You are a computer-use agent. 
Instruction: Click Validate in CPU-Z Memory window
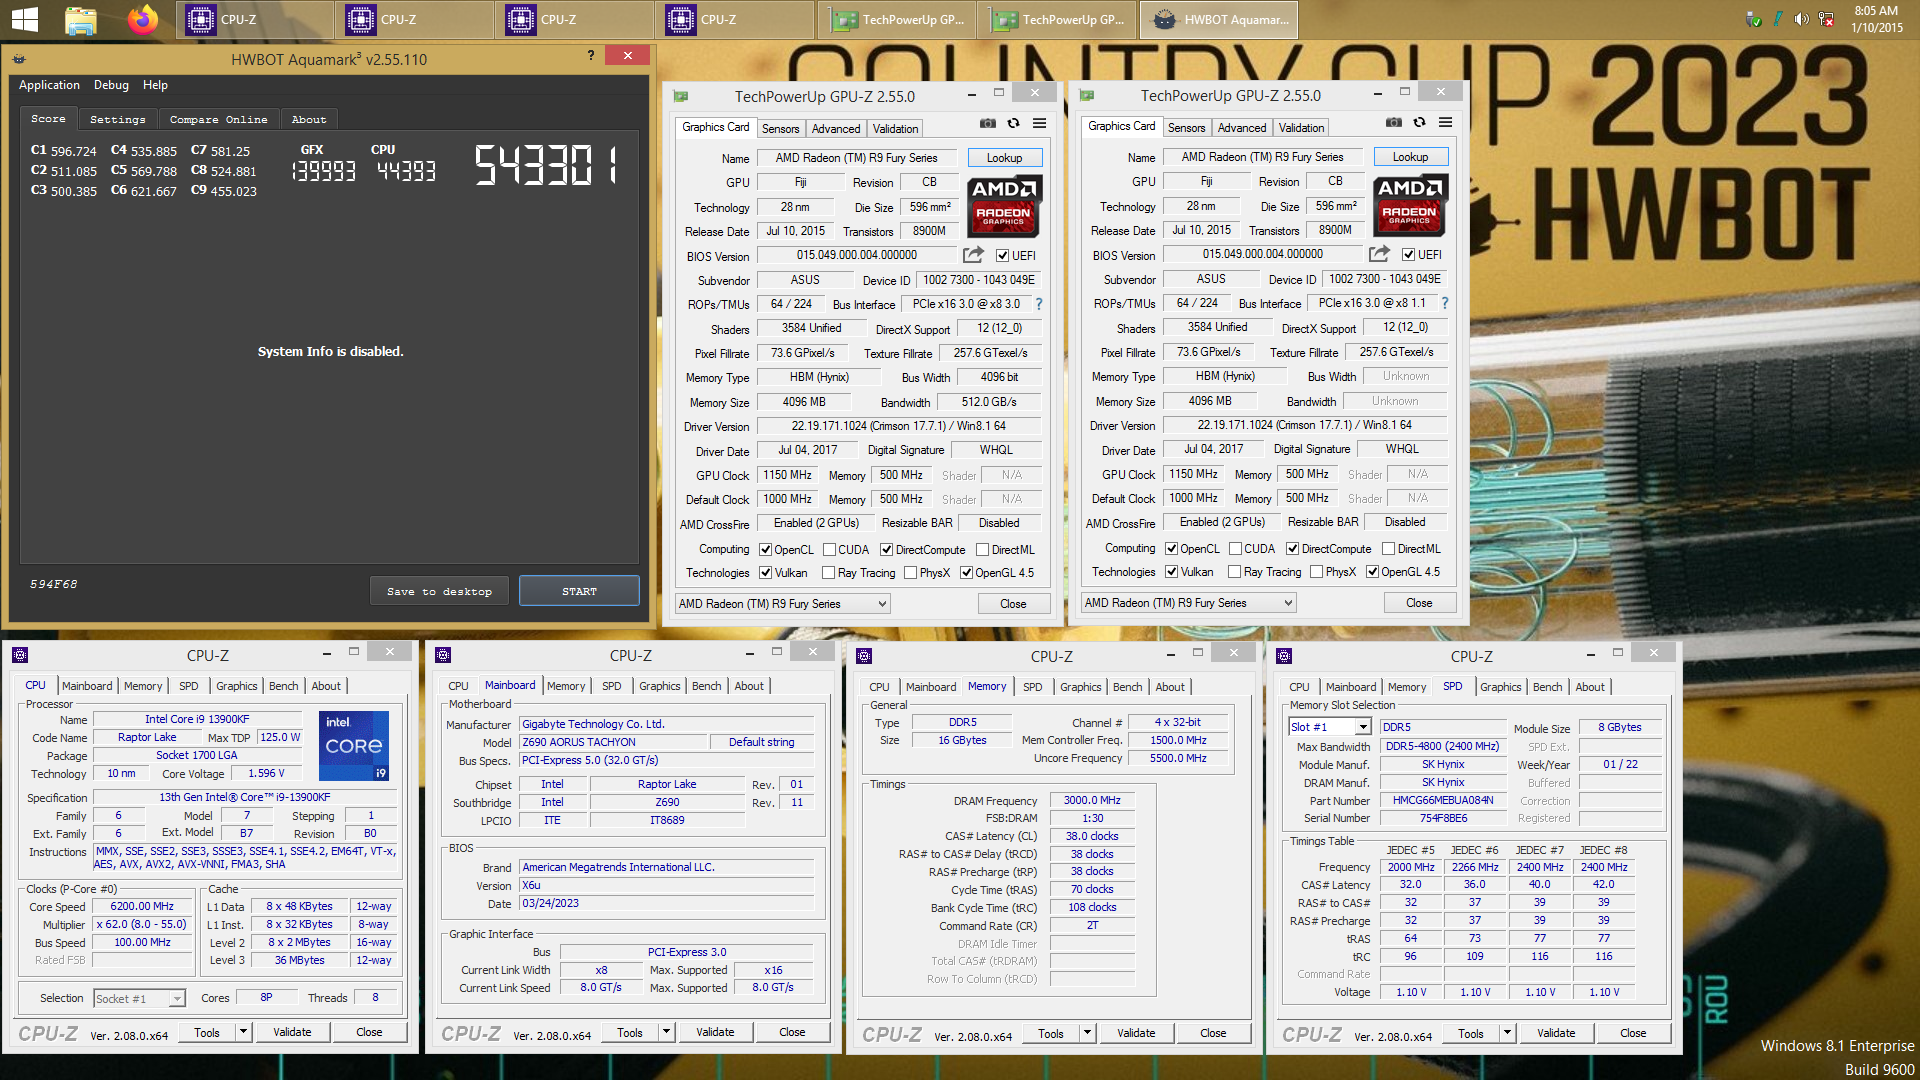(x=1136, y=1033)
